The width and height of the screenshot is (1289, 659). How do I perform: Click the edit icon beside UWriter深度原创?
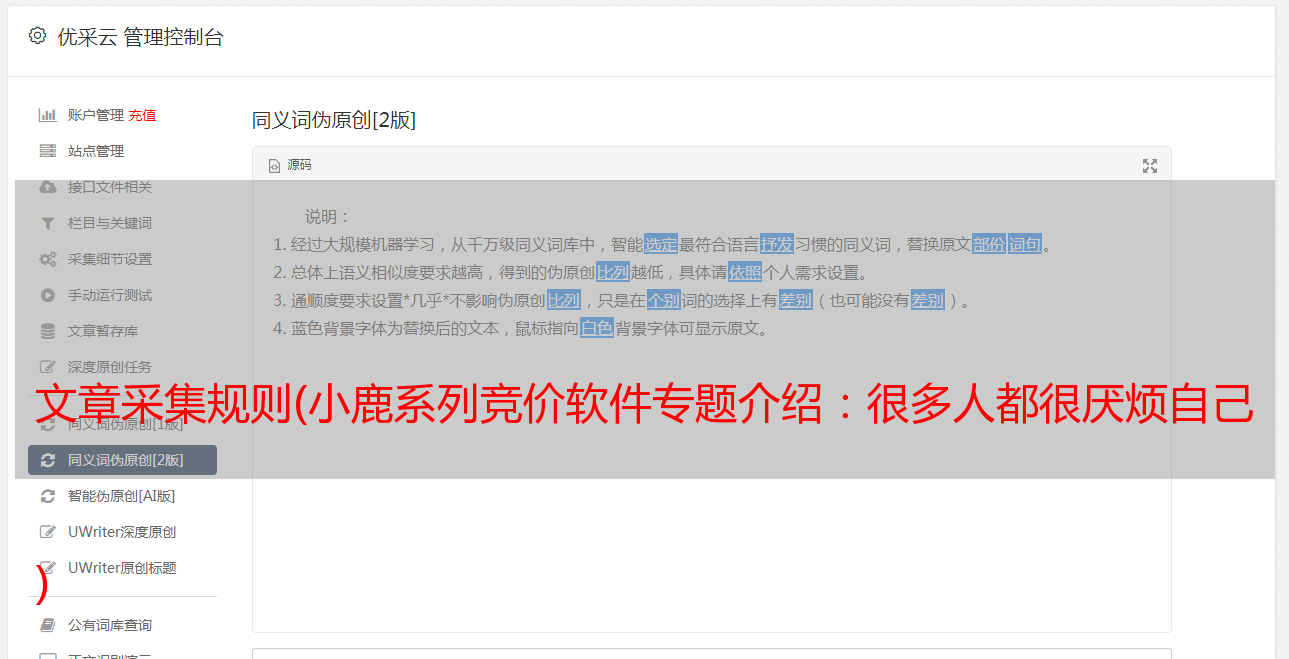pos(47,532)
